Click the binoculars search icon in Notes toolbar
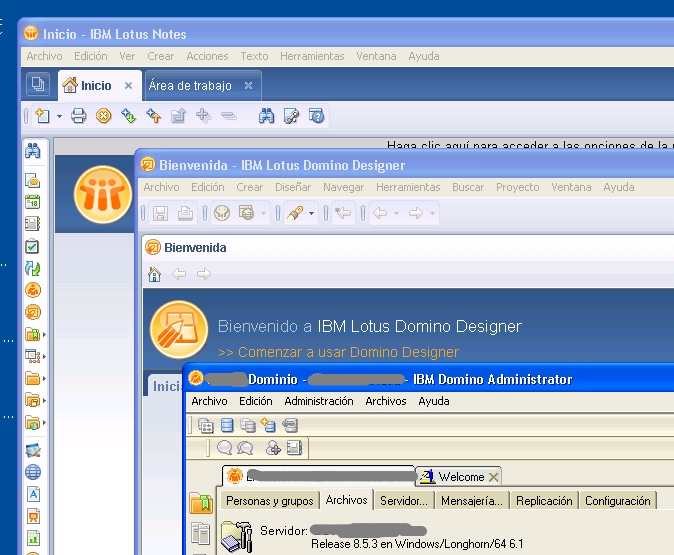The image size is (674, 555). (267, 116)
